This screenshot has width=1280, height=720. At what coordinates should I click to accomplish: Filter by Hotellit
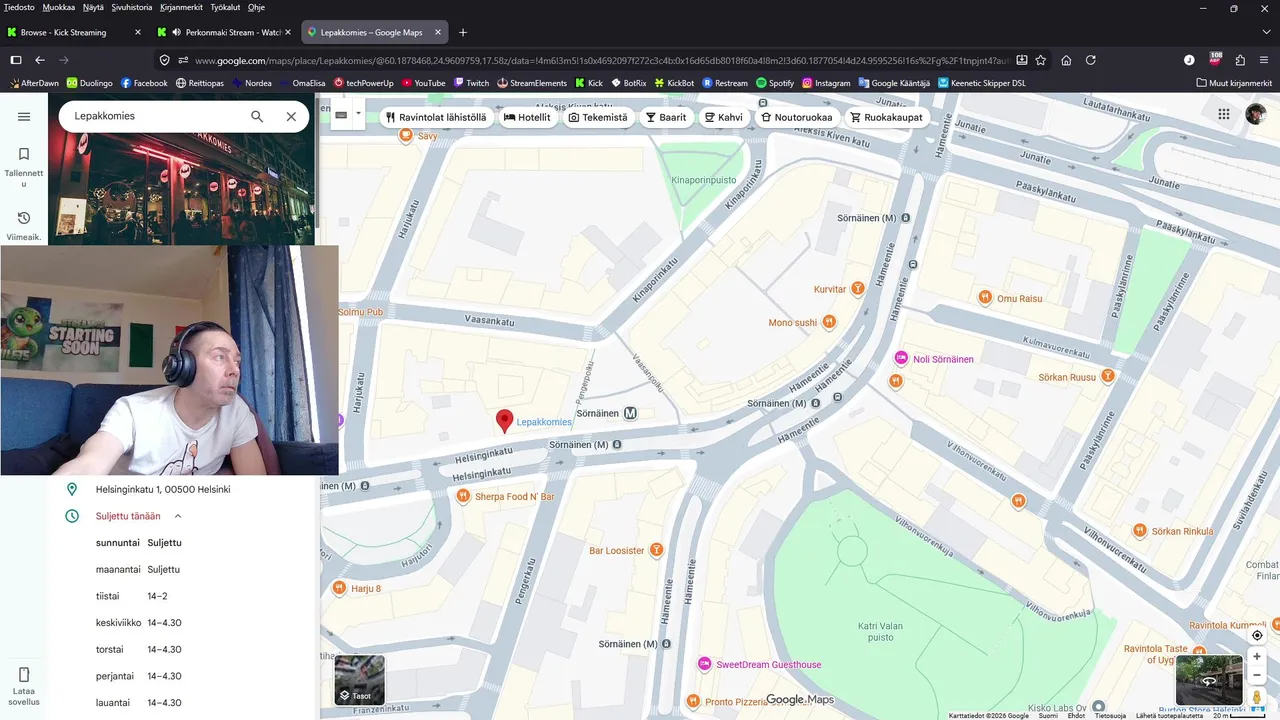(x=527, y=117)
